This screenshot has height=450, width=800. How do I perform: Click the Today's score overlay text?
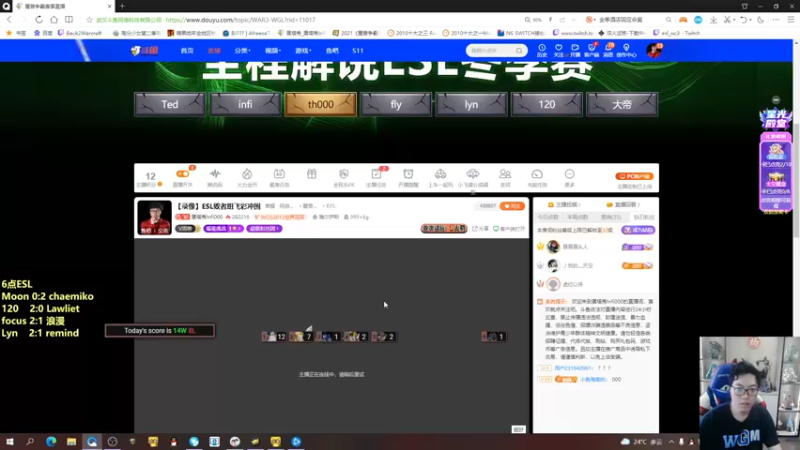(x=159, y=331)
